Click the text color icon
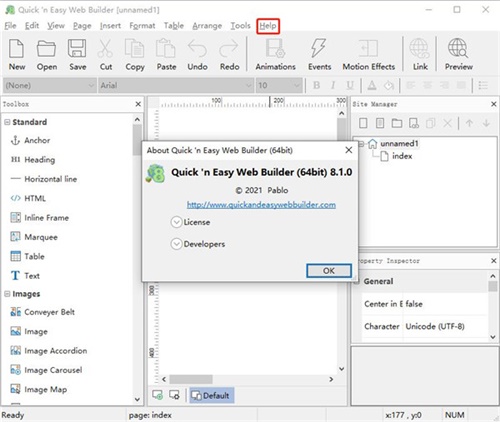The height and width of the screenshot is (422, 500). pos(372,86)
